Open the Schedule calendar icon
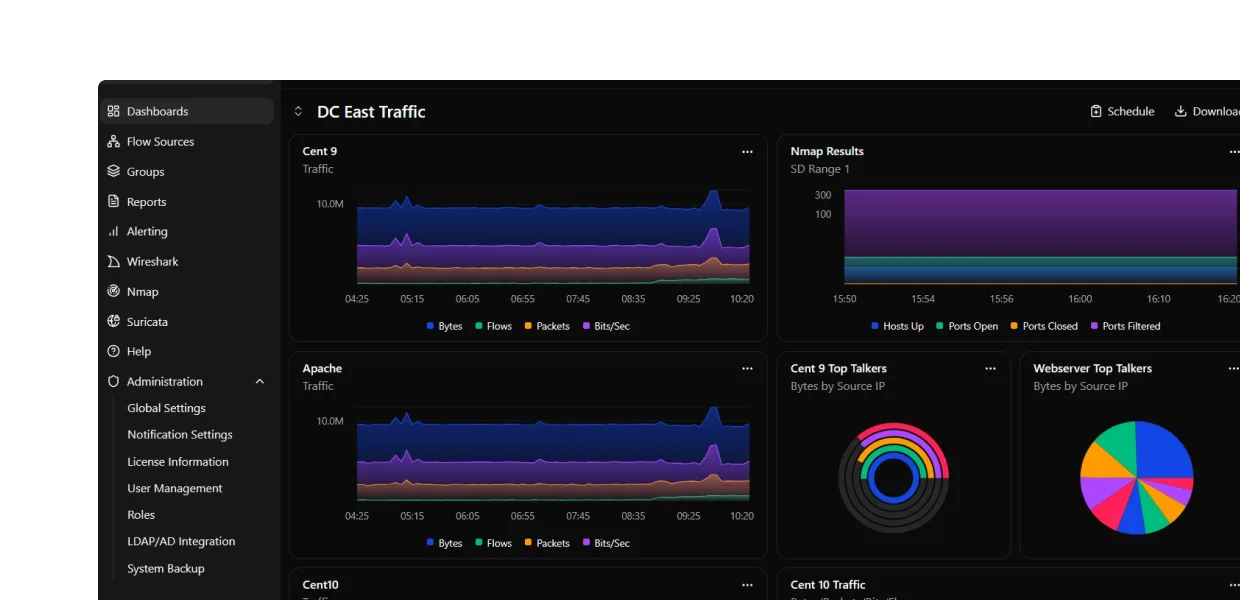The image size is (1240, 600). point(1096,111)
